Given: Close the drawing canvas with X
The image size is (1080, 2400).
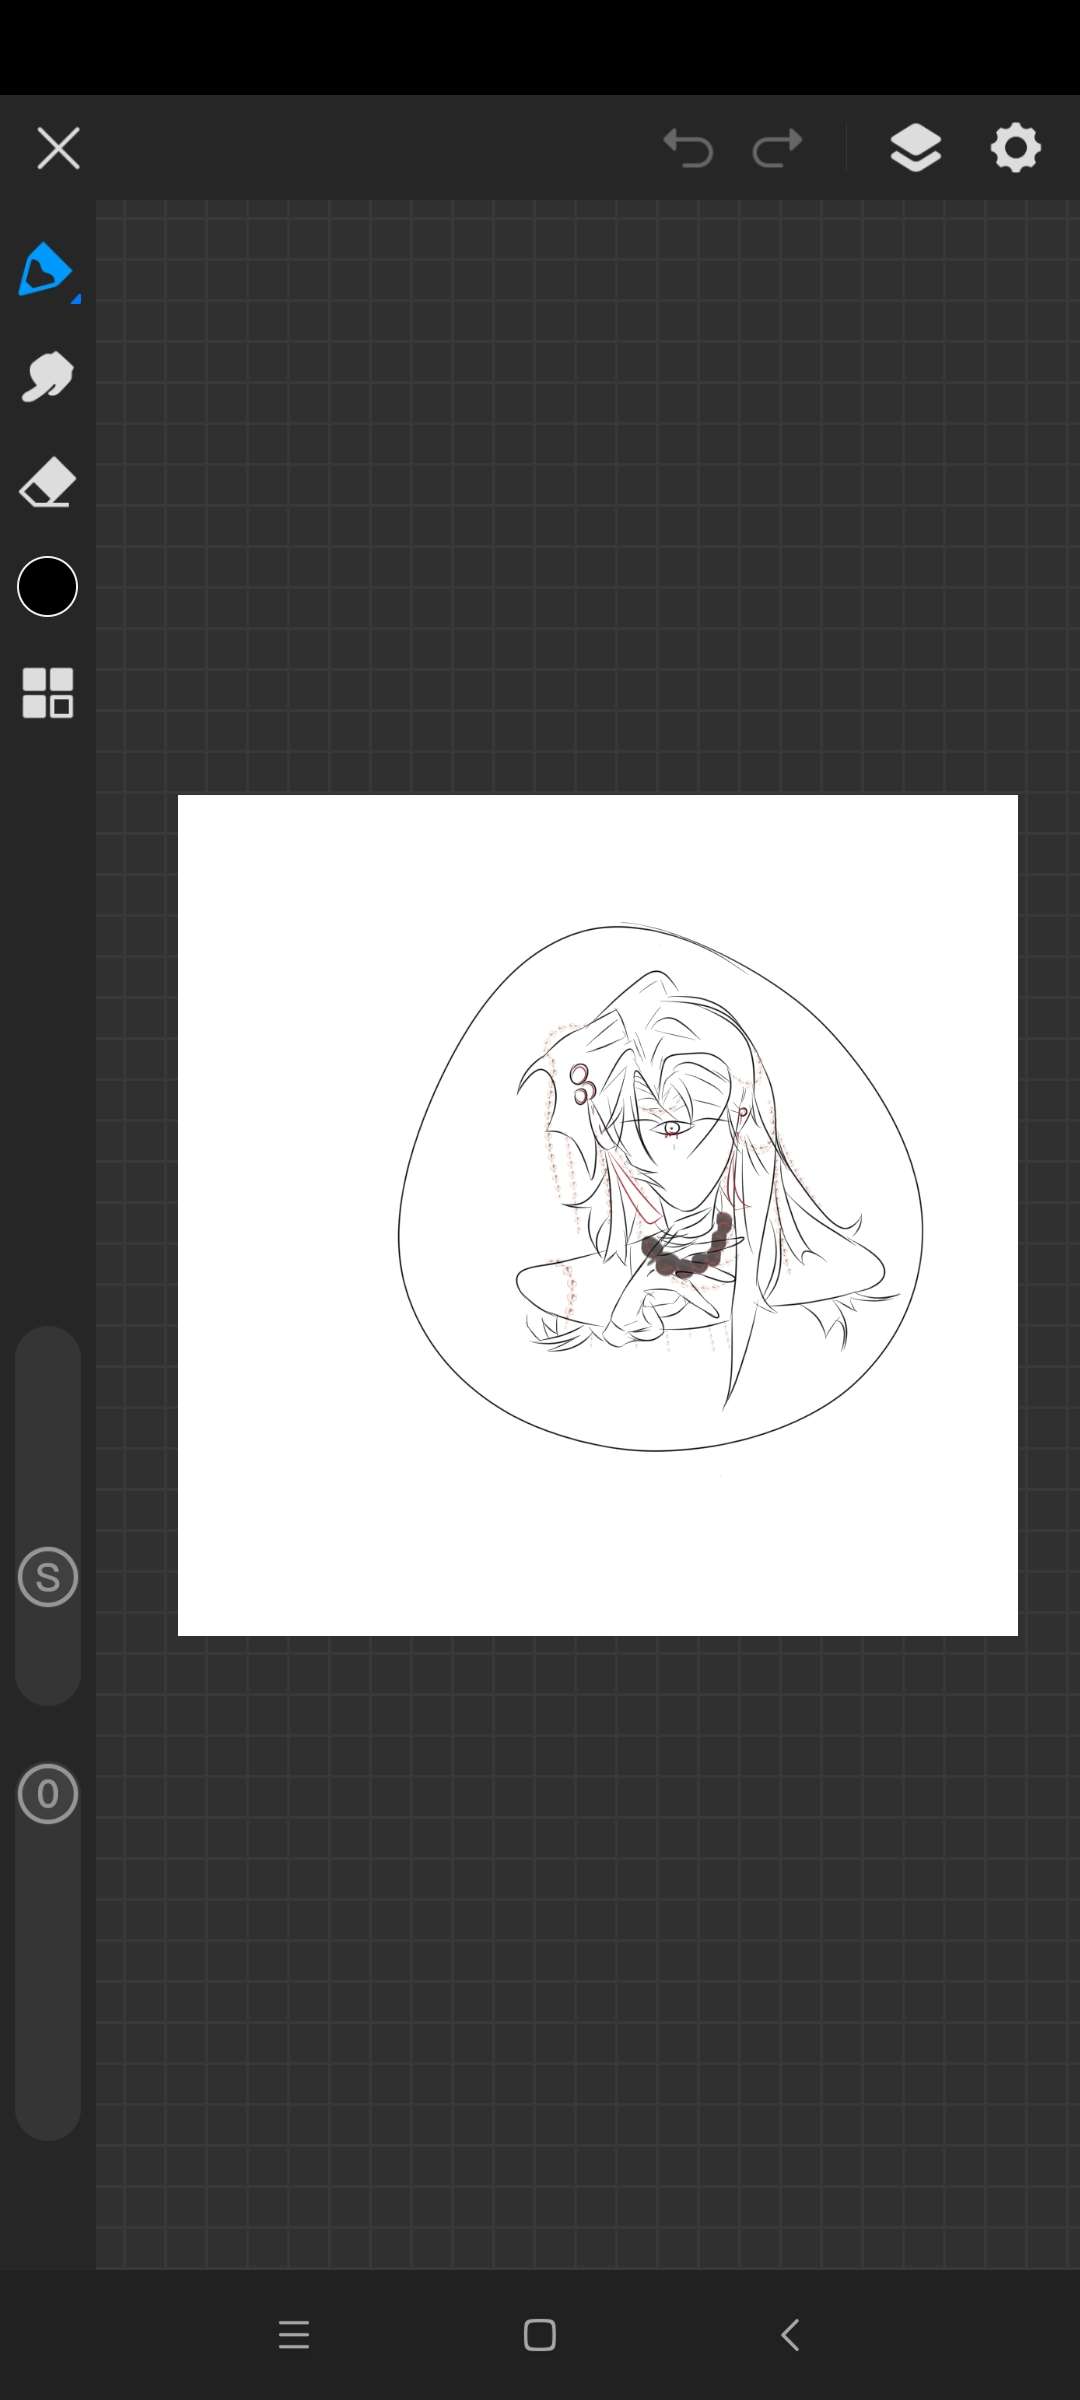Looking at the screenshot, I should click(58, 149).
